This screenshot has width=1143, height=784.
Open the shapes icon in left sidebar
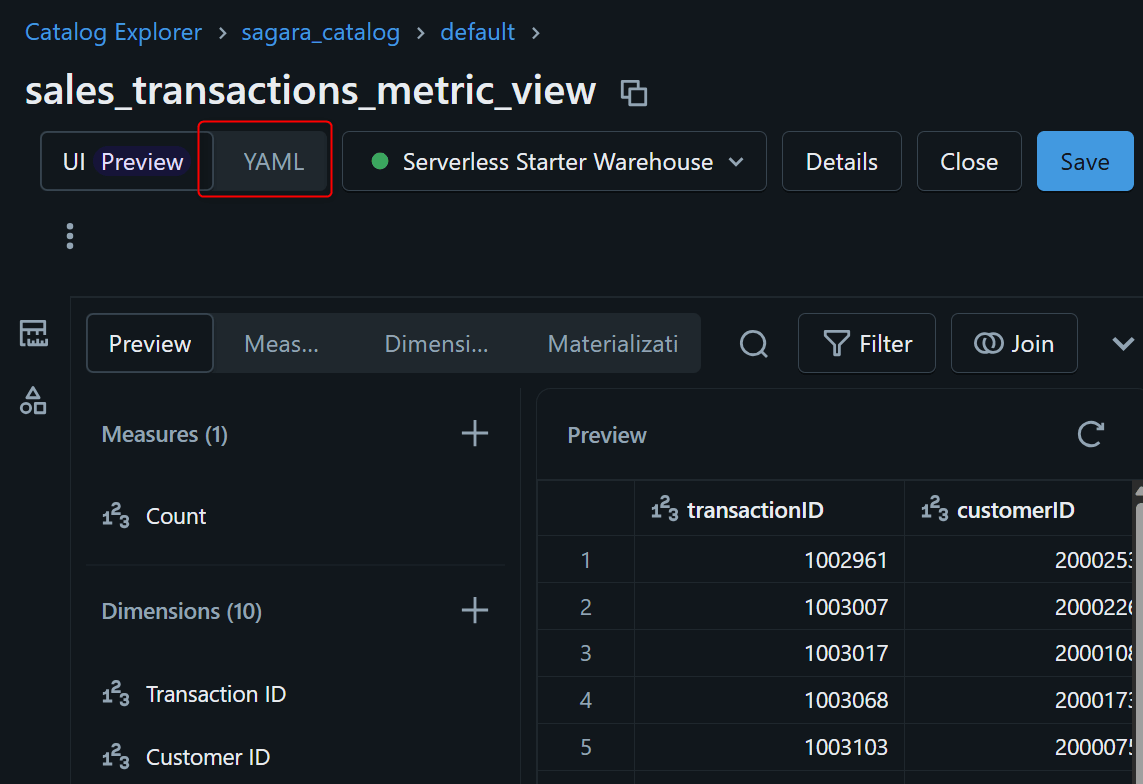[x=34, y=401]
